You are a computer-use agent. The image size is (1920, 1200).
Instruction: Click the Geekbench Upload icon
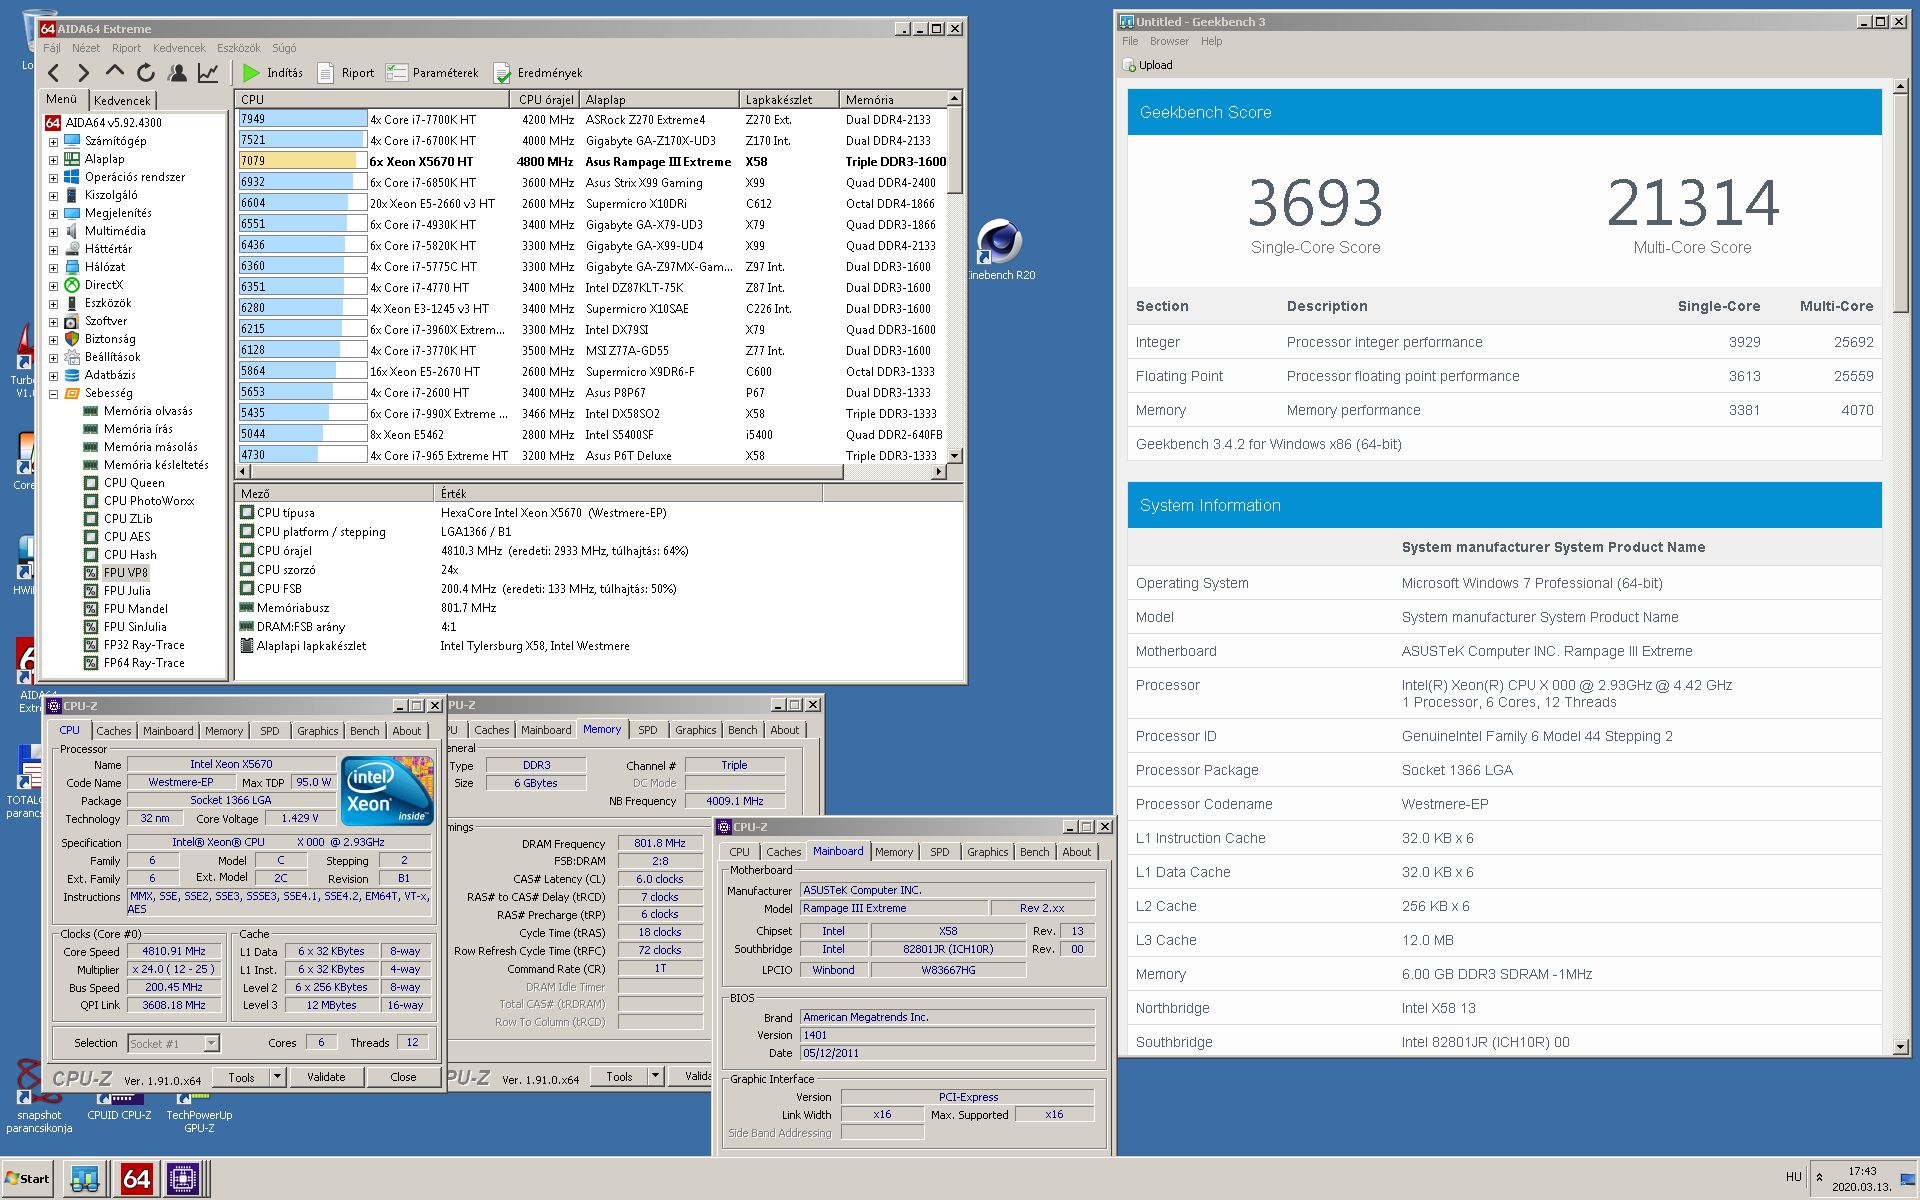click(x=1130, y=65)
